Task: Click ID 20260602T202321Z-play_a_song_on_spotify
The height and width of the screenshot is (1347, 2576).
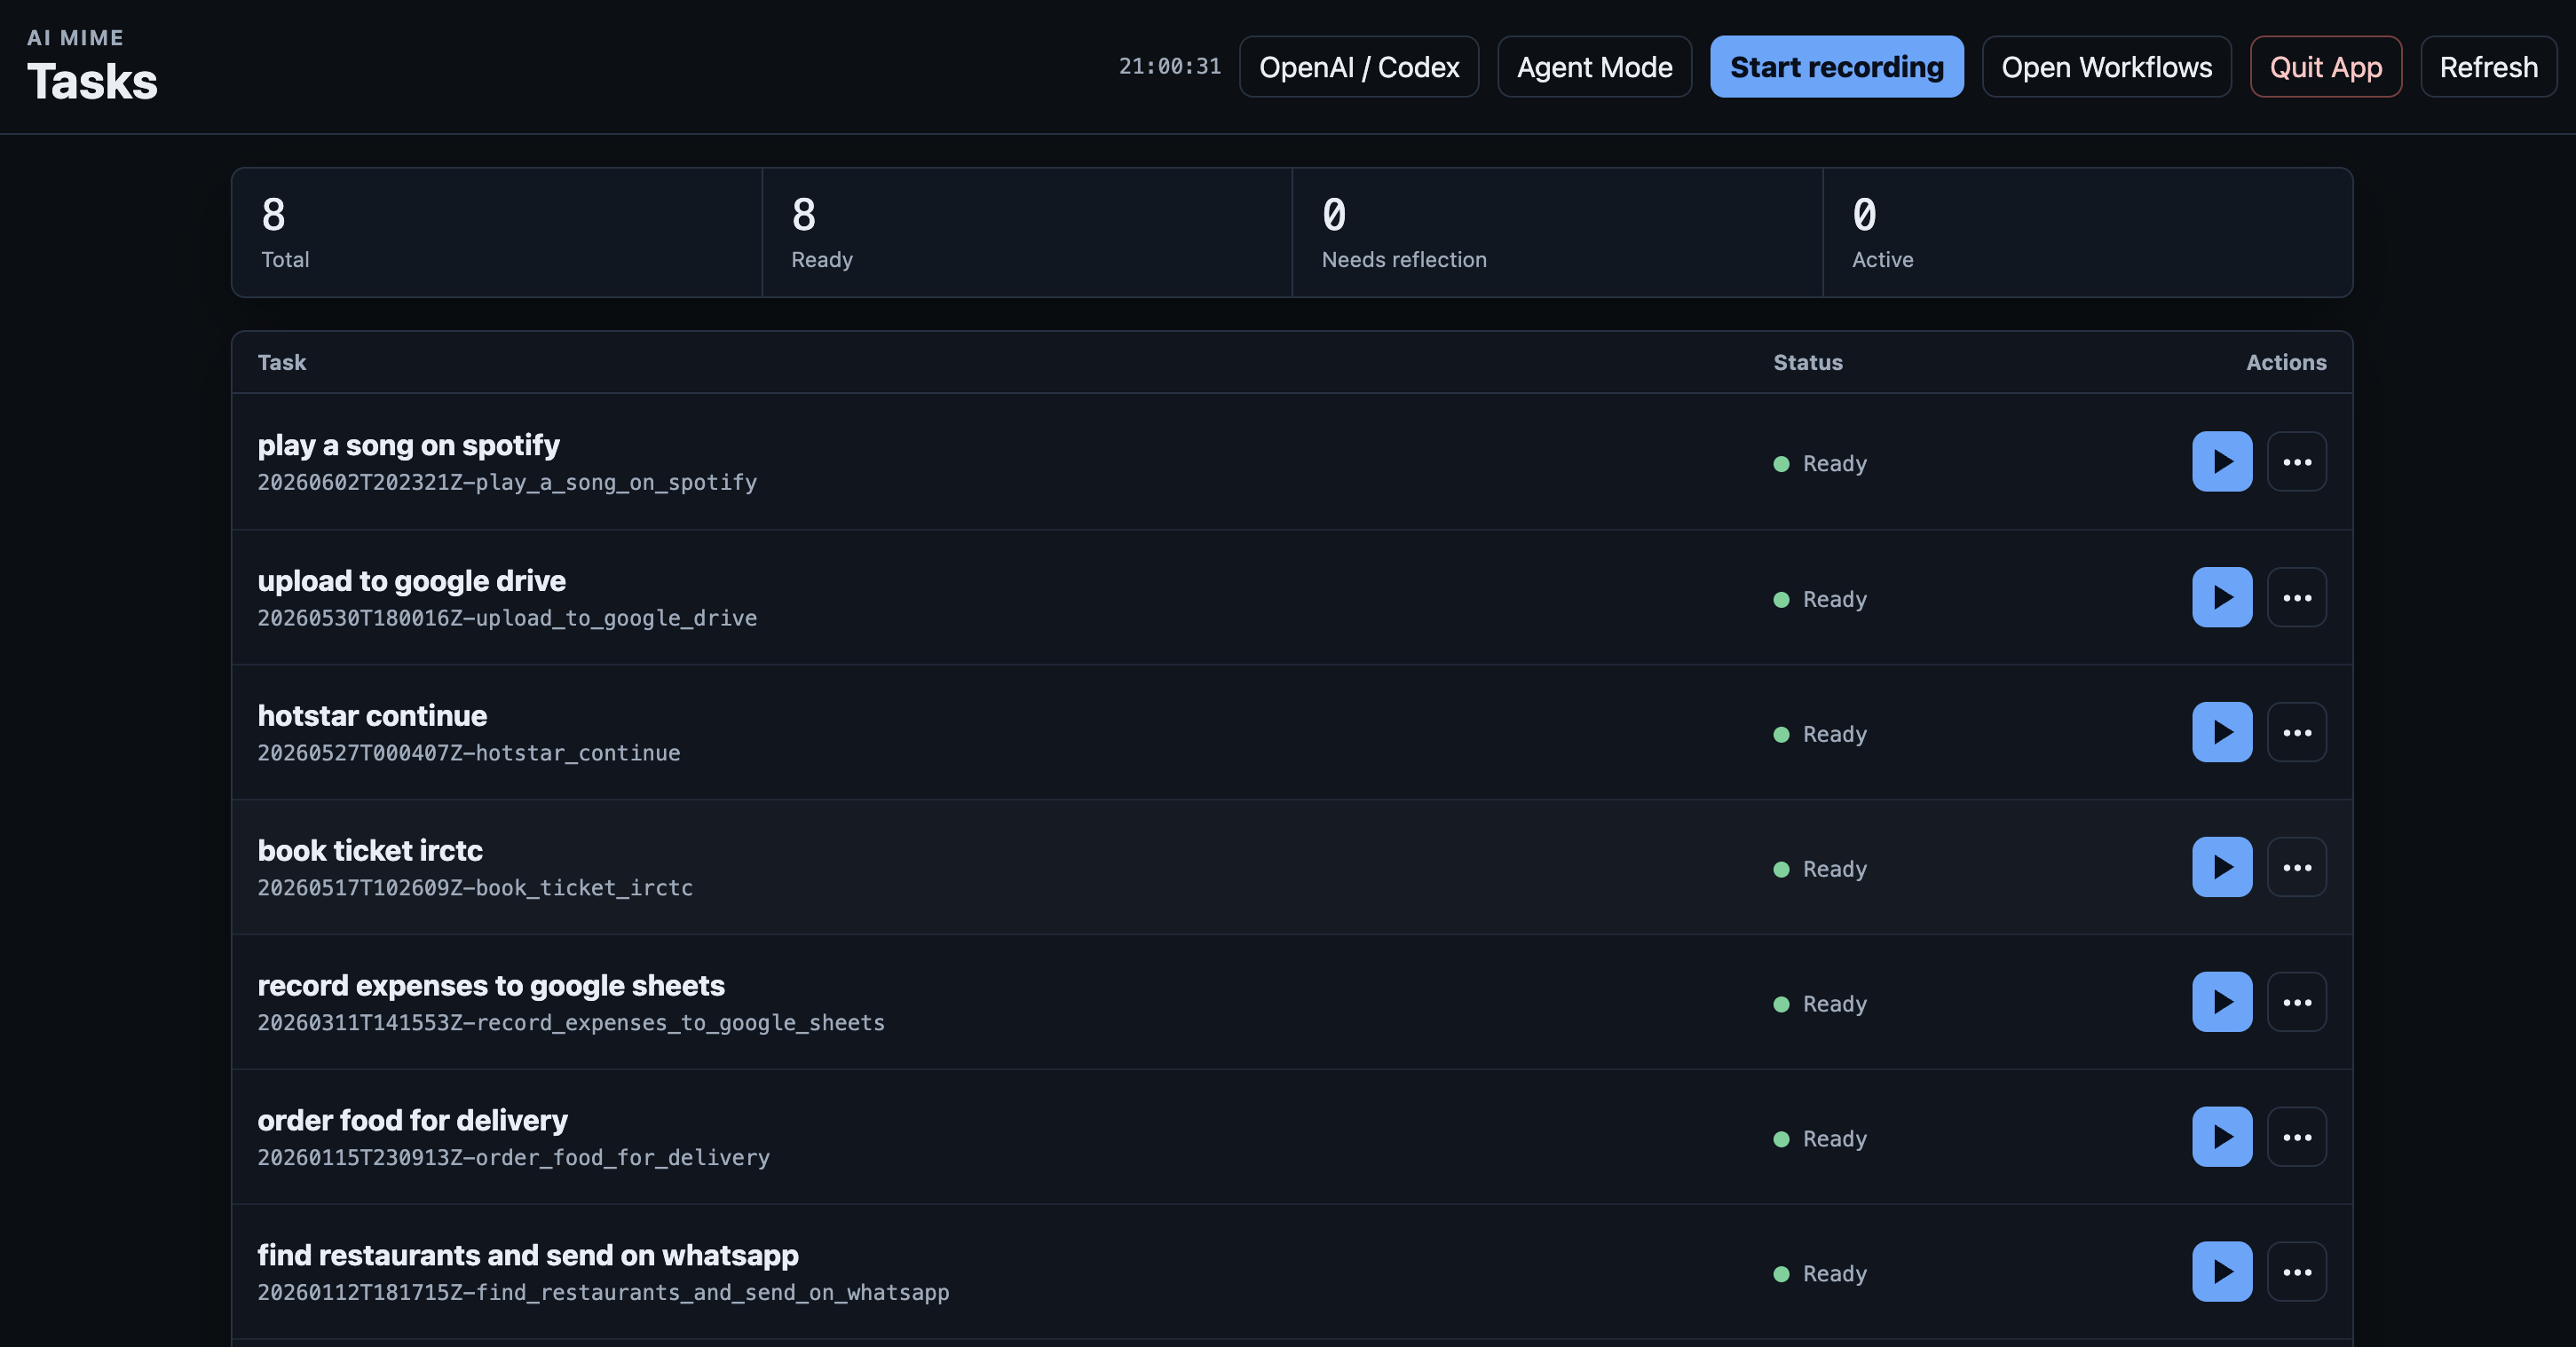Action: pos(507,483)
